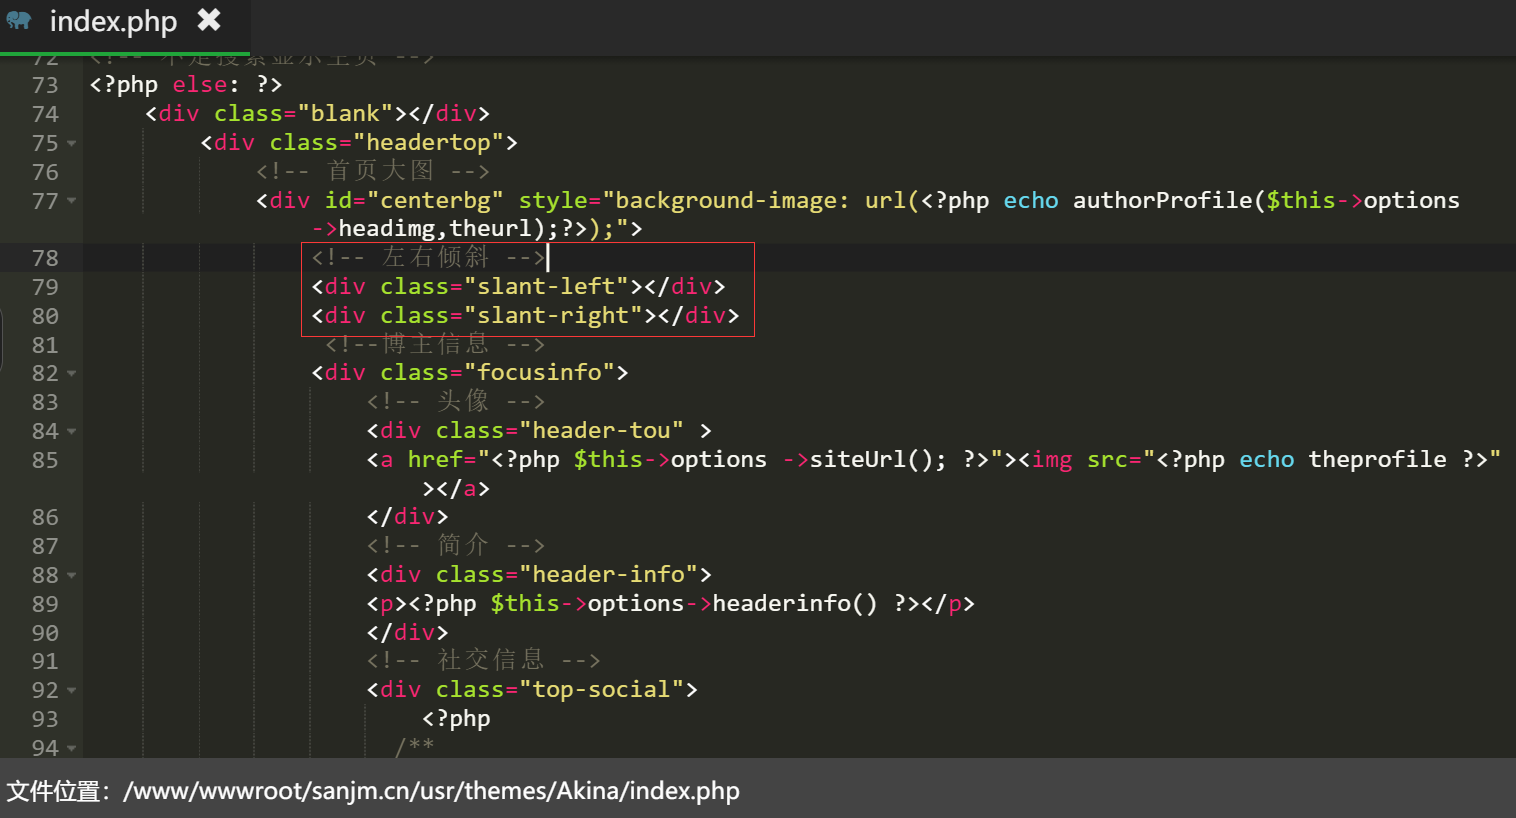Collapse the comment block at line 94
The height and width of the screenshot is (818, 1516).
tap(72, 748)
